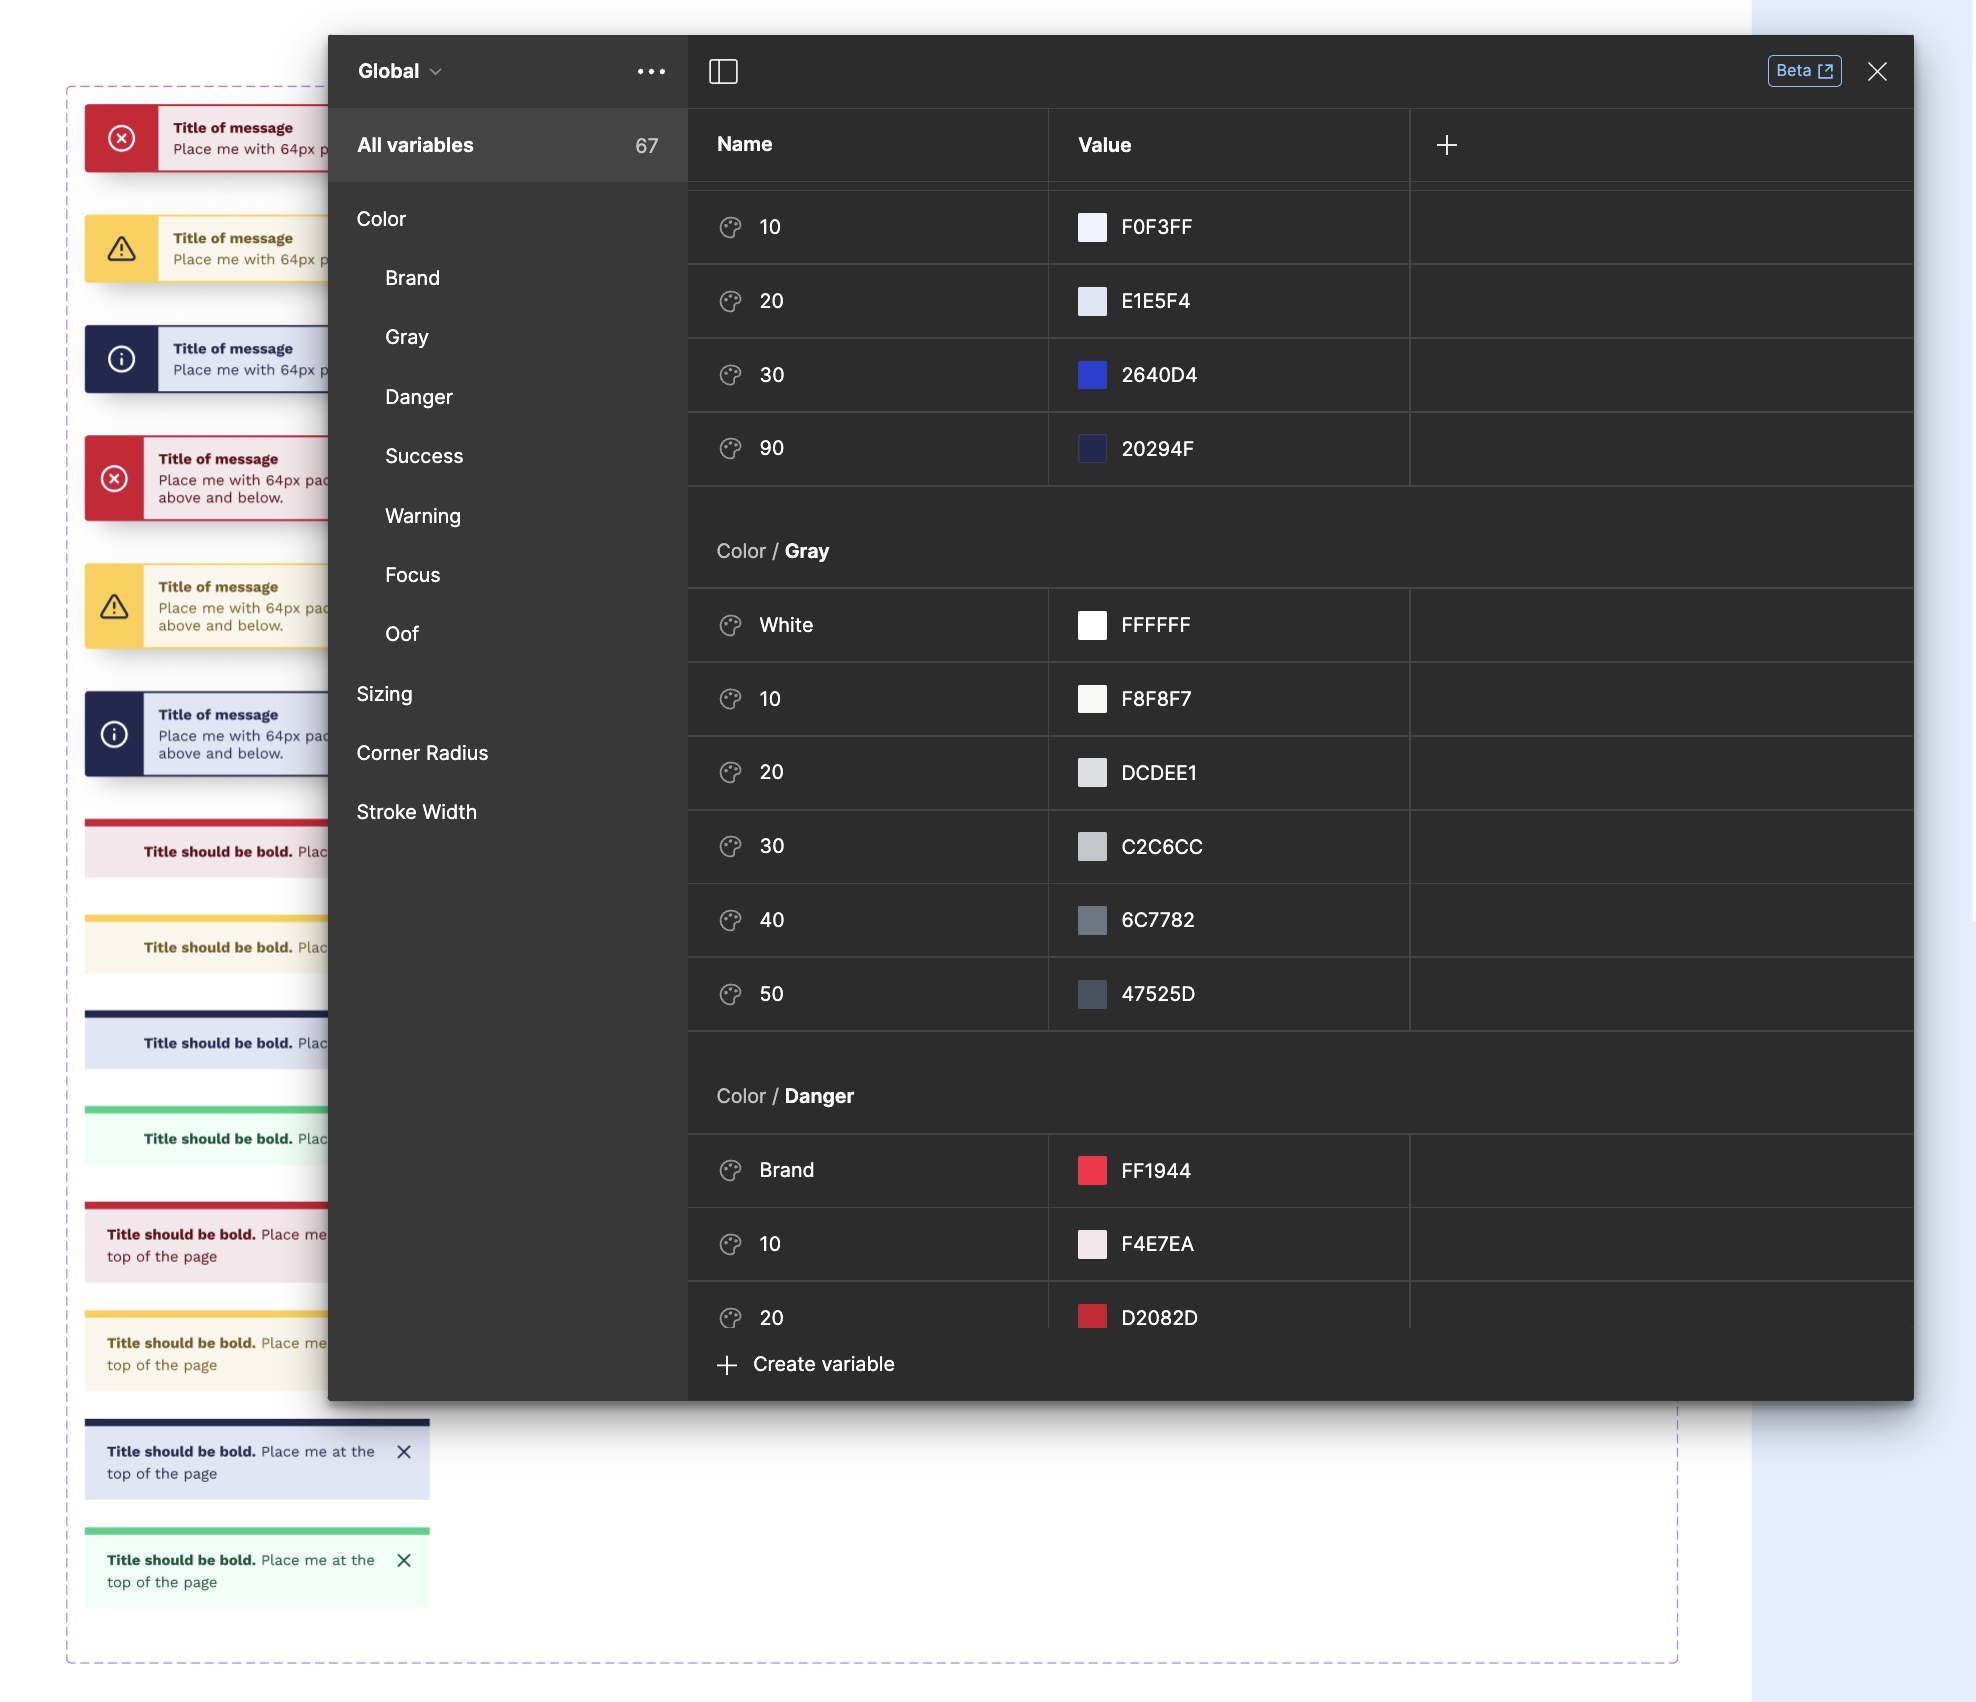Open the Beta feedback link

1803,70
